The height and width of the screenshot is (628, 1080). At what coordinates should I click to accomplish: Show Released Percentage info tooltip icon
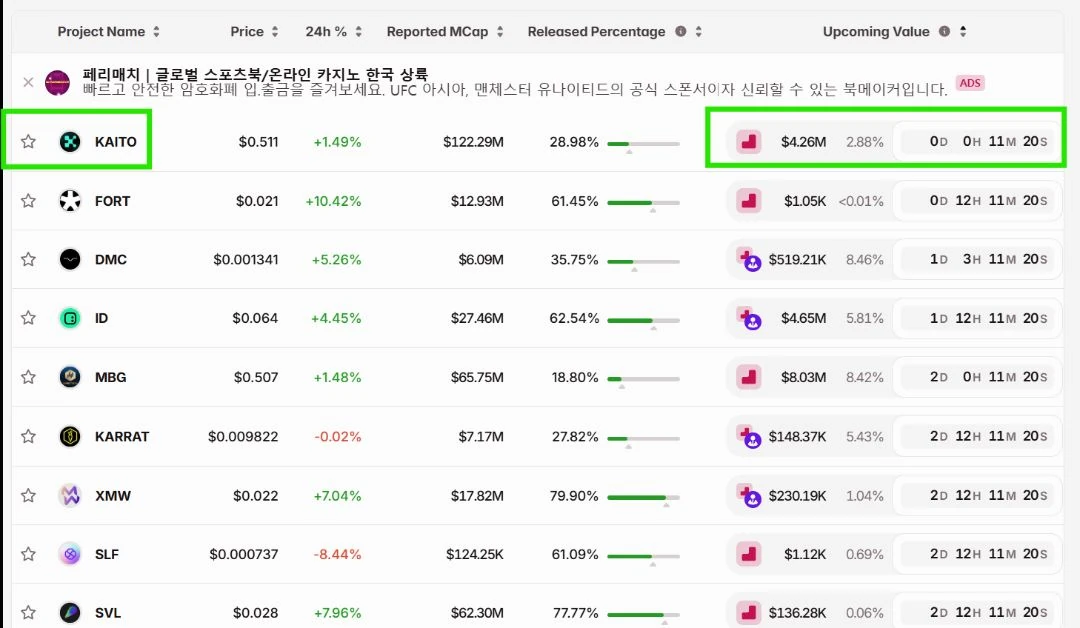click(x=681, y=32)
